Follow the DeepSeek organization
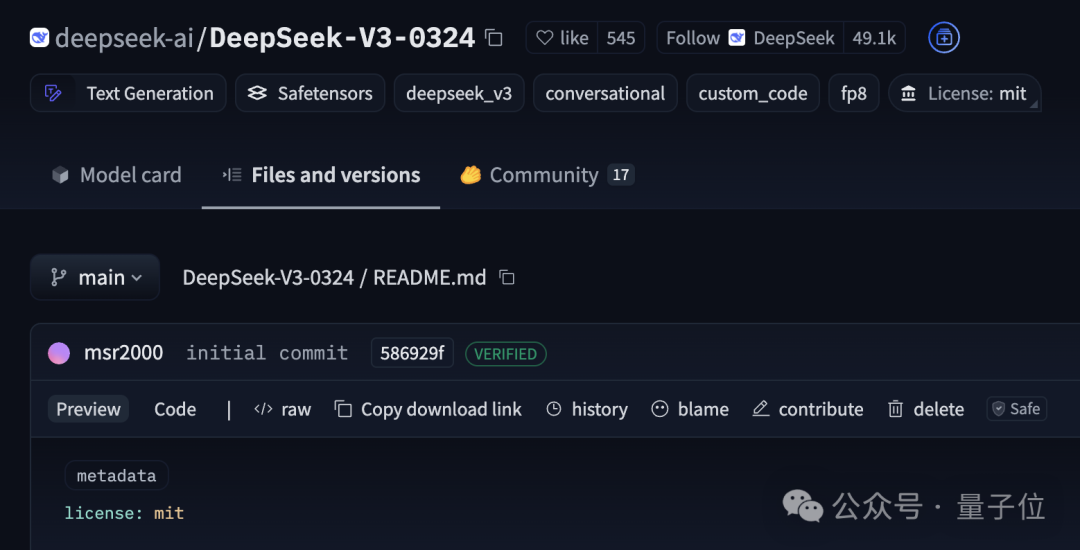The width and height of the screenshot is (1080, 550). (x=750, y=38)
